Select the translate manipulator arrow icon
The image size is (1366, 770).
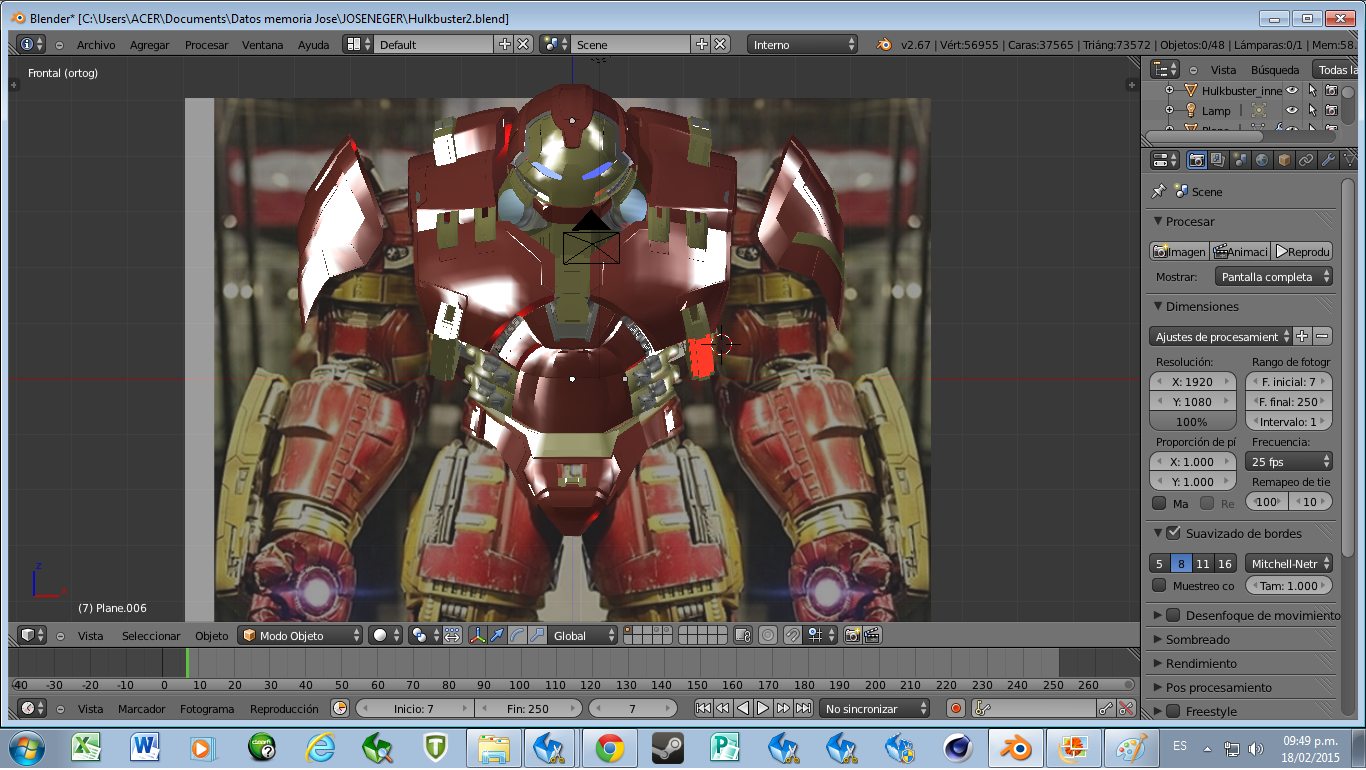[497, 635]
